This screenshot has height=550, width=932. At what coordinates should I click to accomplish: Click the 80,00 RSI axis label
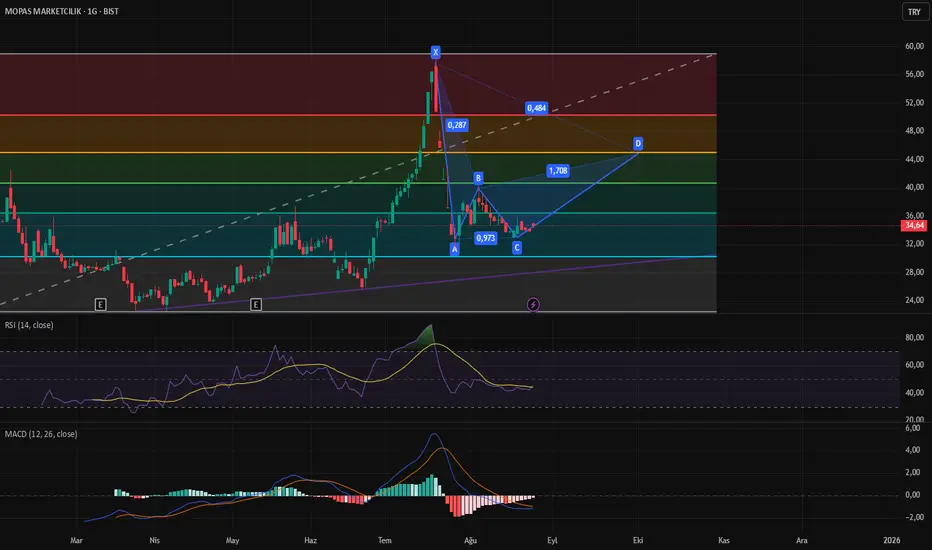[915, 337]
